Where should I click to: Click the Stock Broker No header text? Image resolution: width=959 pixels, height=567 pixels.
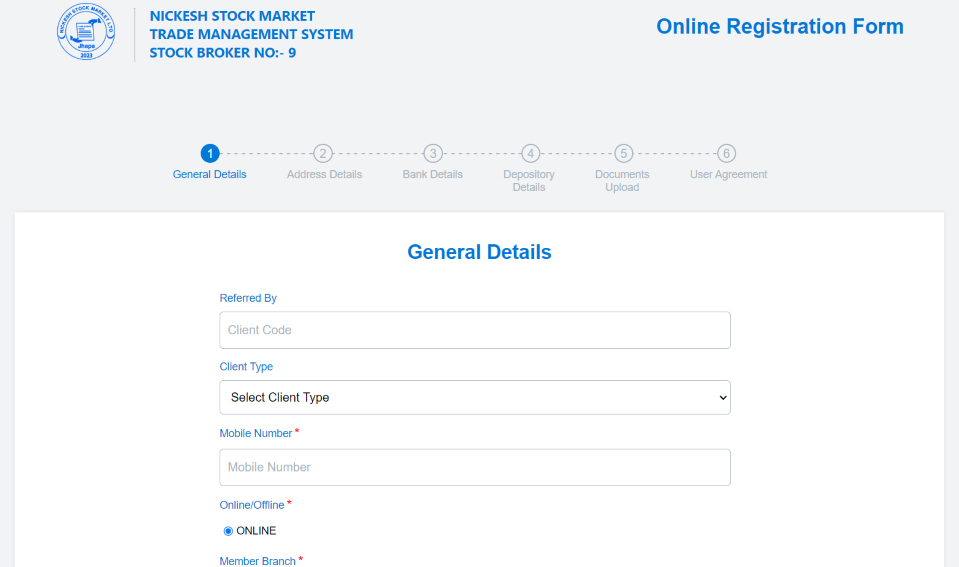222,53
